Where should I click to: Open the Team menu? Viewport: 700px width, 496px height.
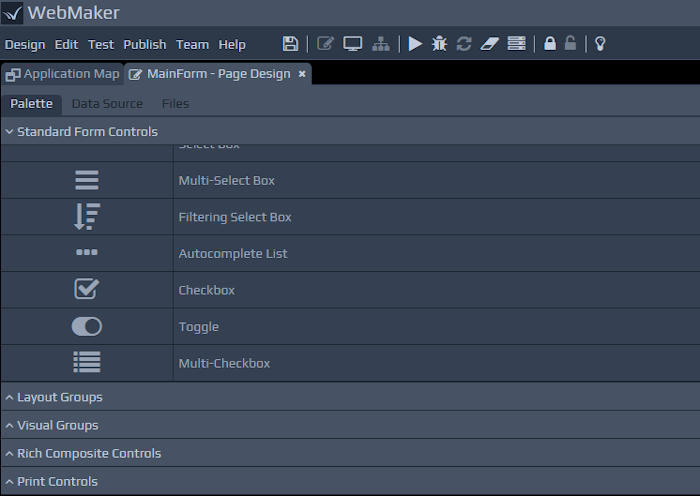coord(192,45)
